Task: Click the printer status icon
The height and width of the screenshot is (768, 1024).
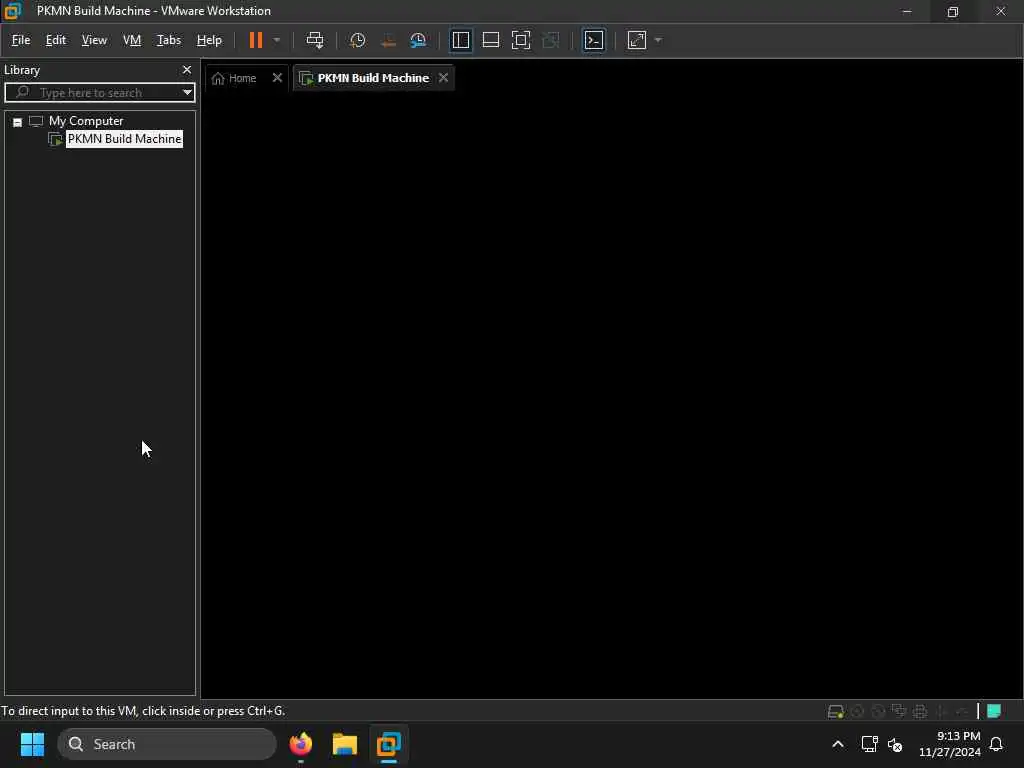Action: (x=920, y=711)
